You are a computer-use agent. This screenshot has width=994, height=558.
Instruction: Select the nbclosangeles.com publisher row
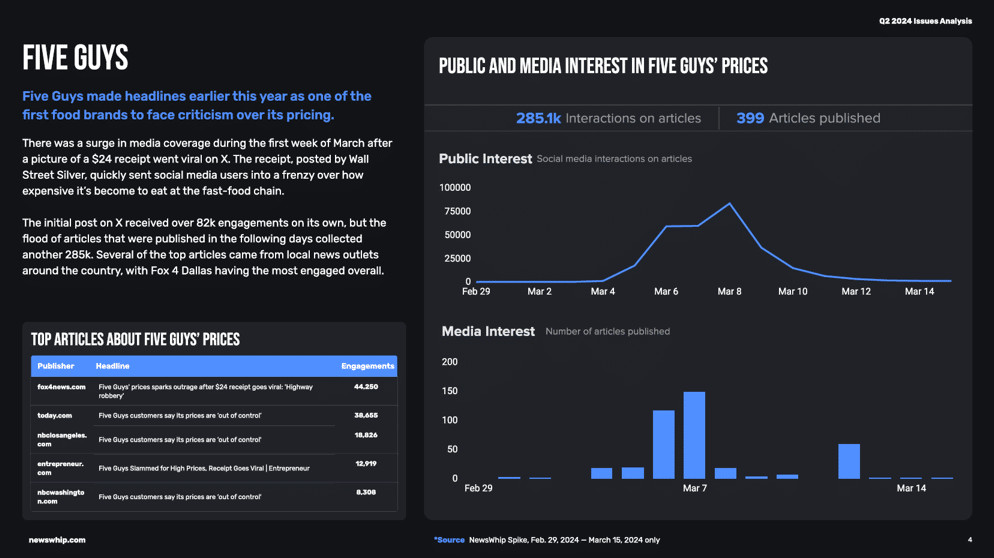click(214, 439)
